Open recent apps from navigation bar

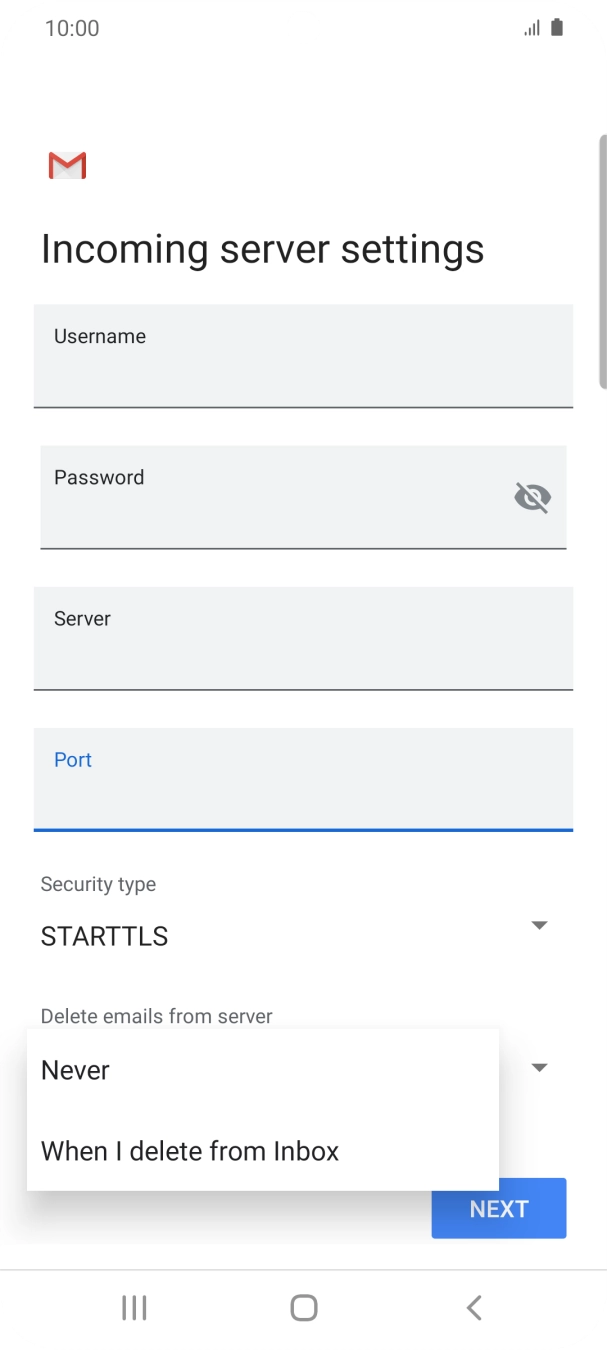click(133, 1307)
